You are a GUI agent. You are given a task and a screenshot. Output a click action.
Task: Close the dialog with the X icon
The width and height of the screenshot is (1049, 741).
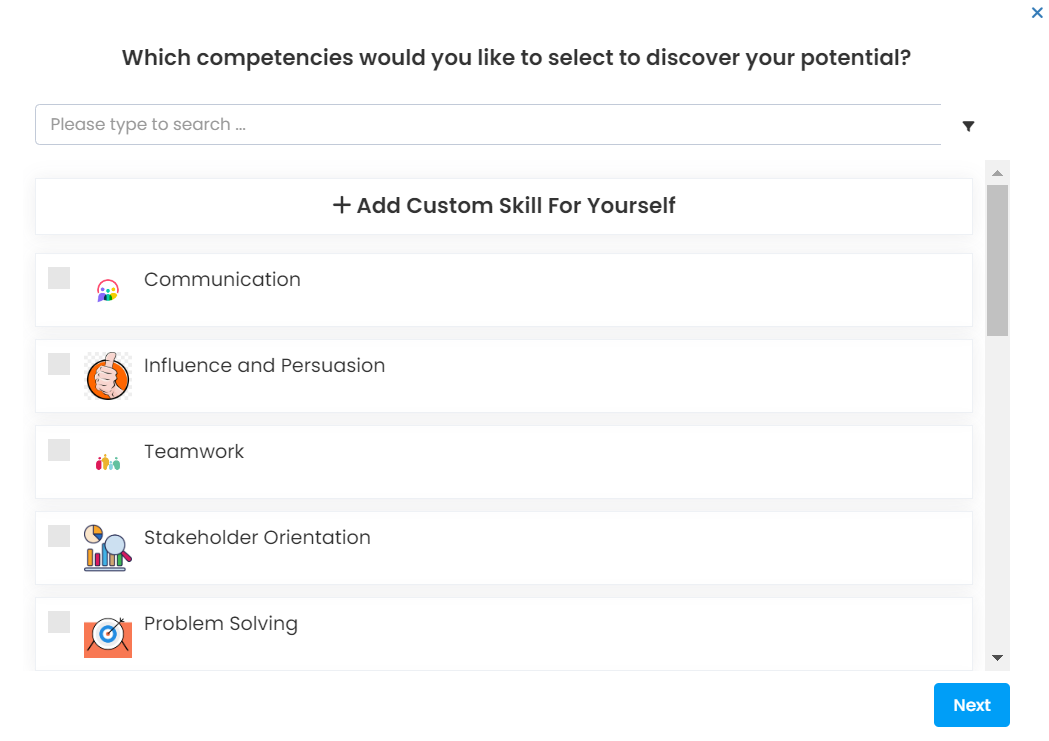[x=1037, y=13]
